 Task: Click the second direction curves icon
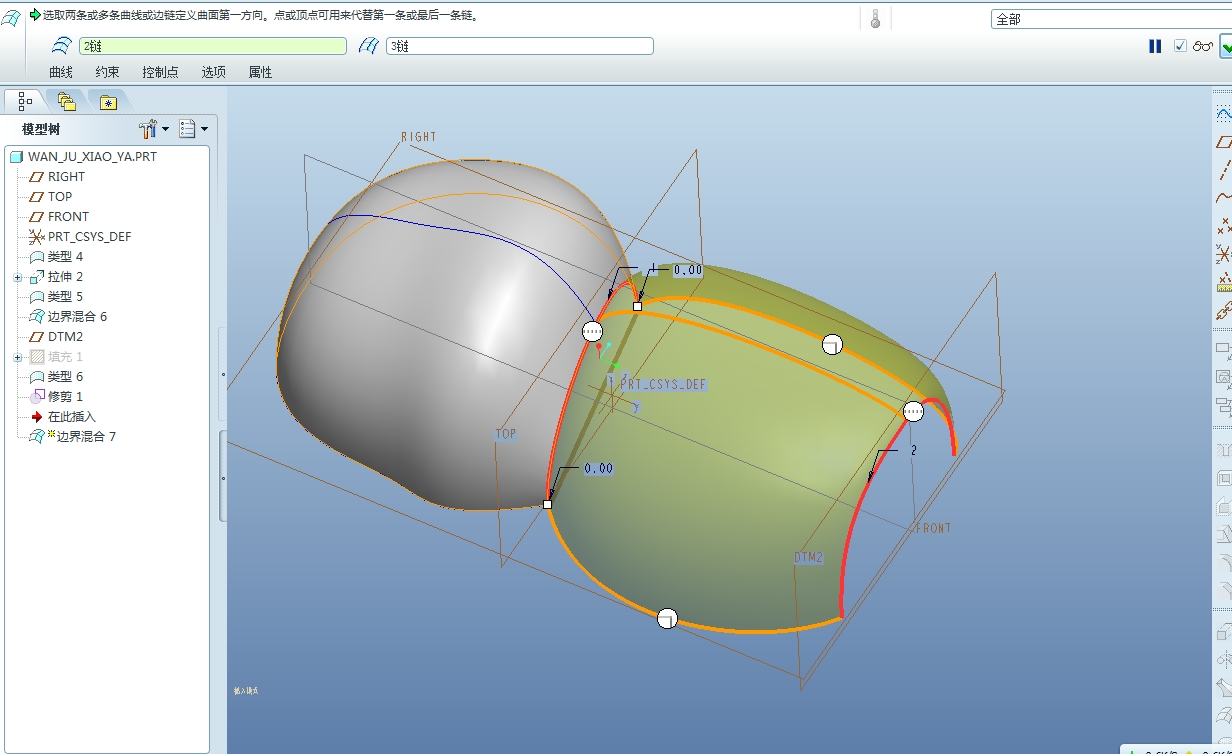(x=369, y=46)
